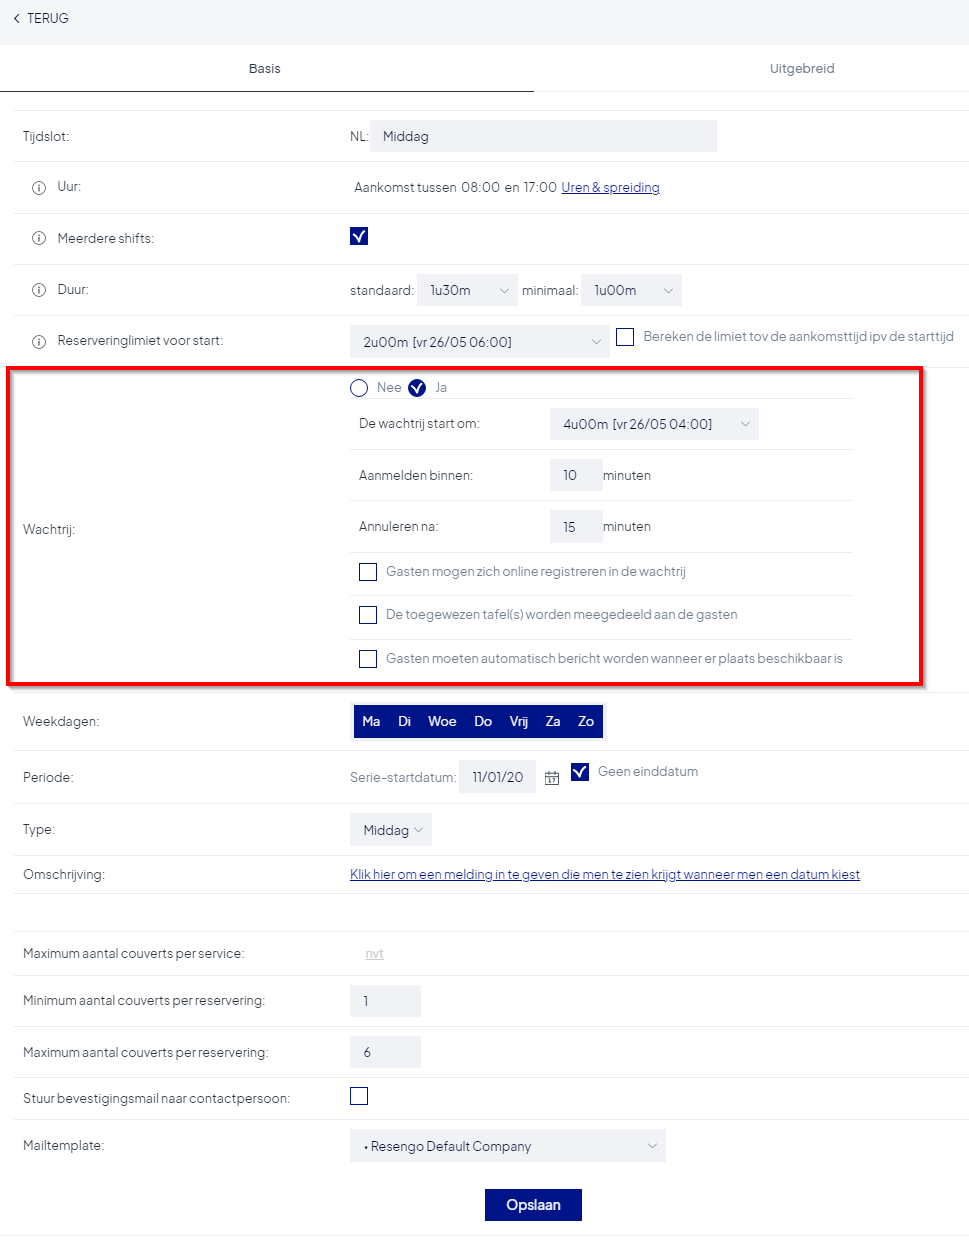Open info icon next to Reserveringlimiet voor start
This screenshot has width=969, height=1241.
[39, 342]
